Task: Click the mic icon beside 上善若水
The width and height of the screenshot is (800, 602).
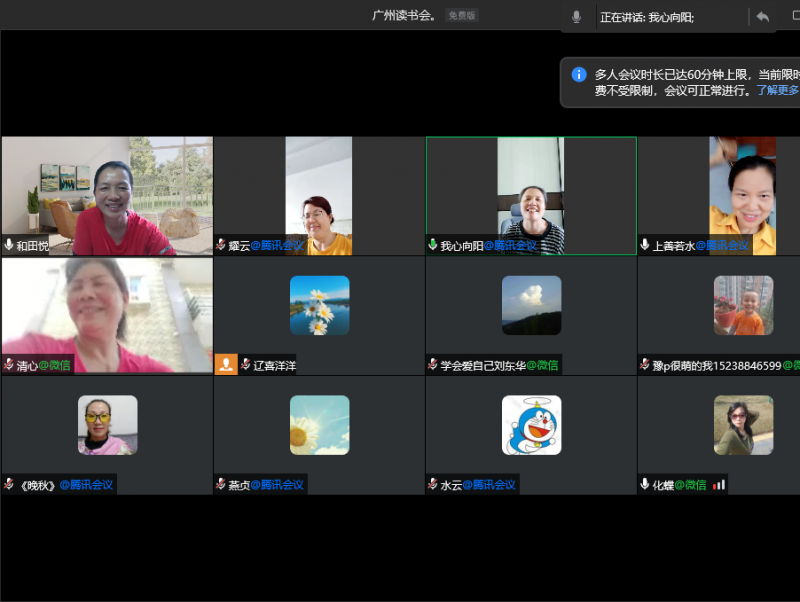Action: pos(645,245)
